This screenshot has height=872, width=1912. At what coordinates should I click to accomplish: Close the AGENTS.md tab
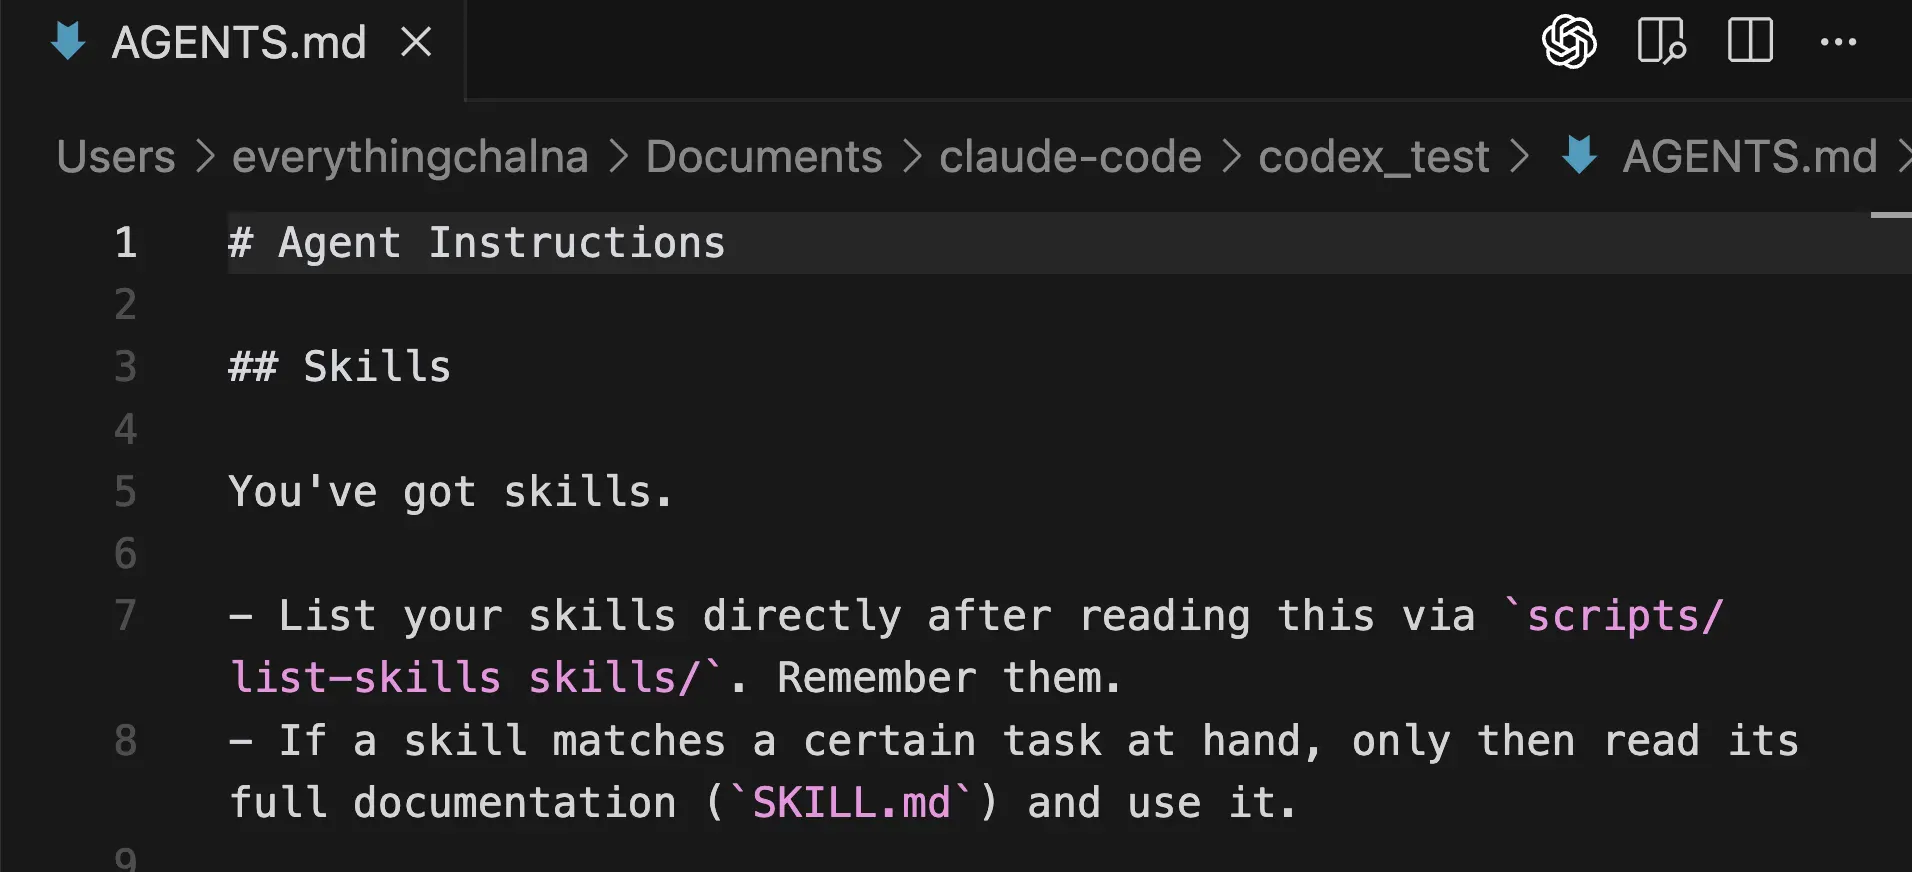(416, 42)
